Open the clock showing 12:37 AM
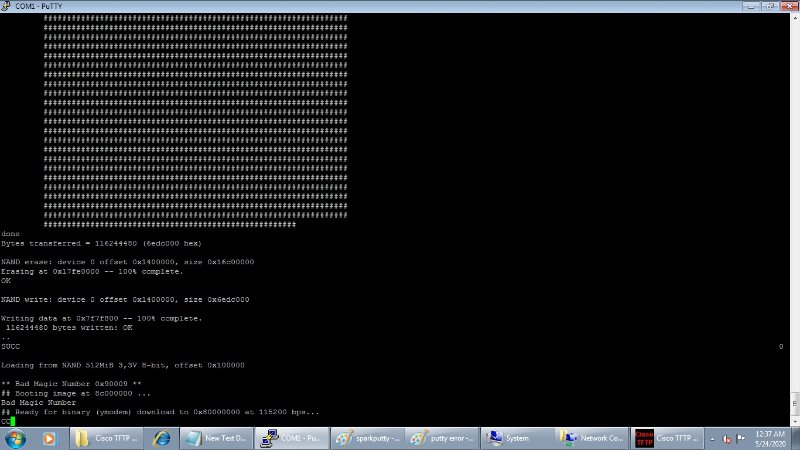 [x=770, y=439]
